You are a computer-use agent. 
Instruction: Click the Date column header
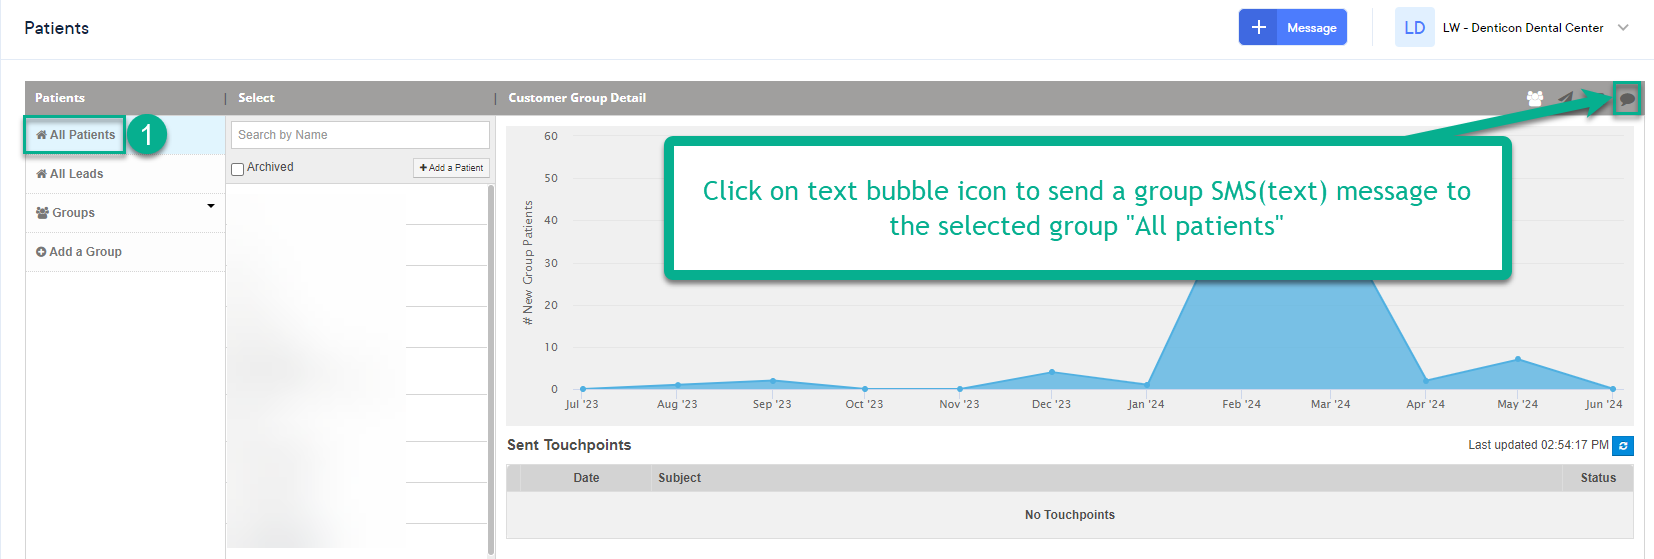586,478
